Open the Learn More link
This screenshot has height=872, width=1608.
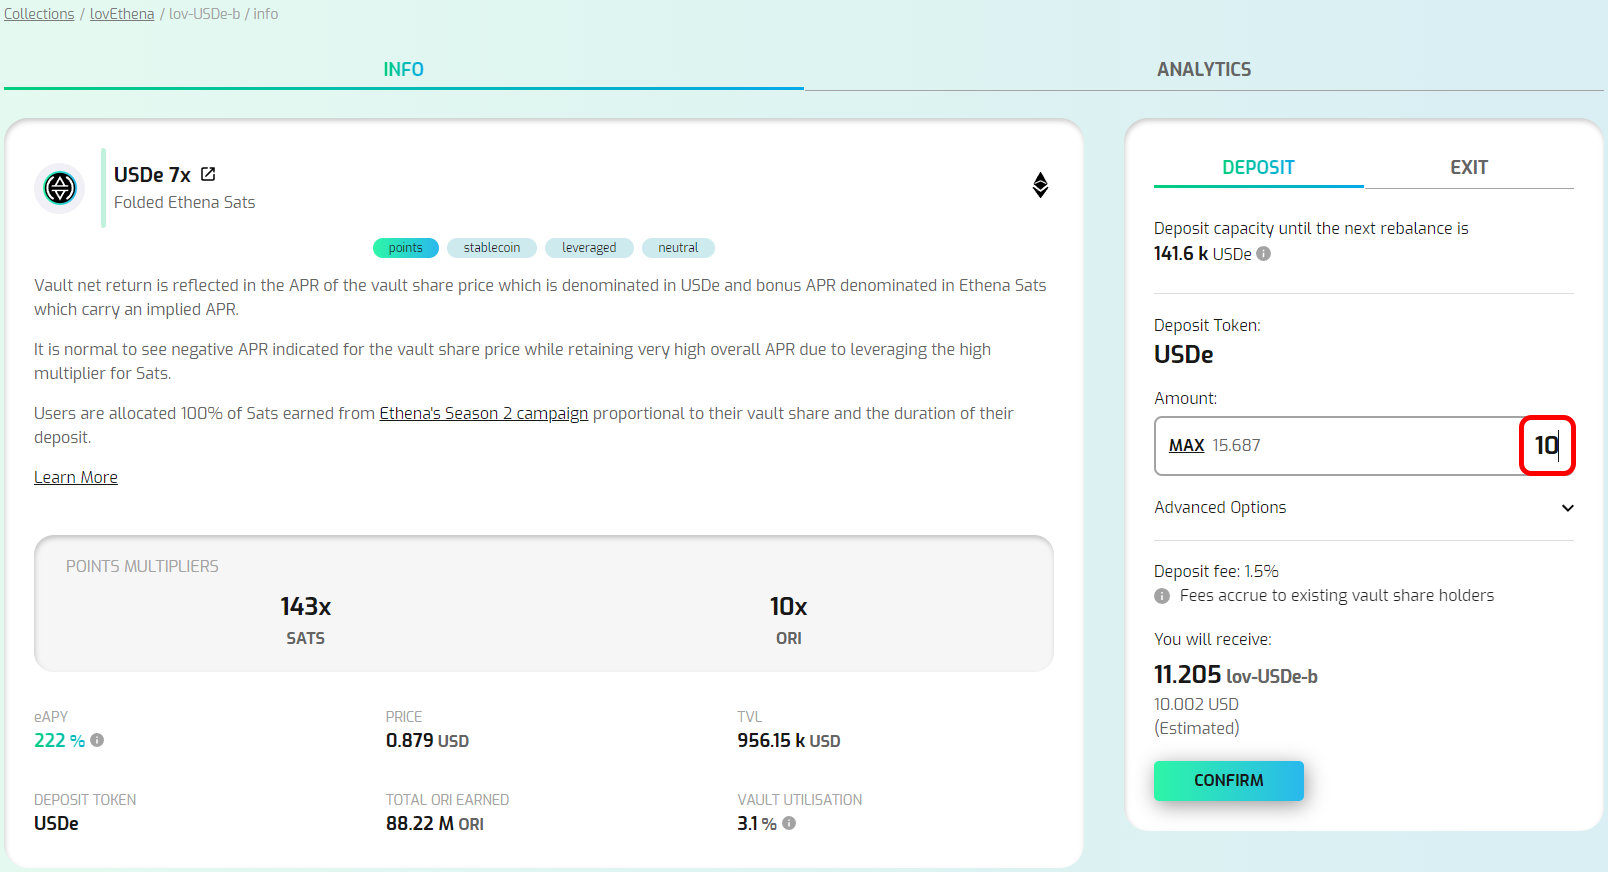point(76,477)
